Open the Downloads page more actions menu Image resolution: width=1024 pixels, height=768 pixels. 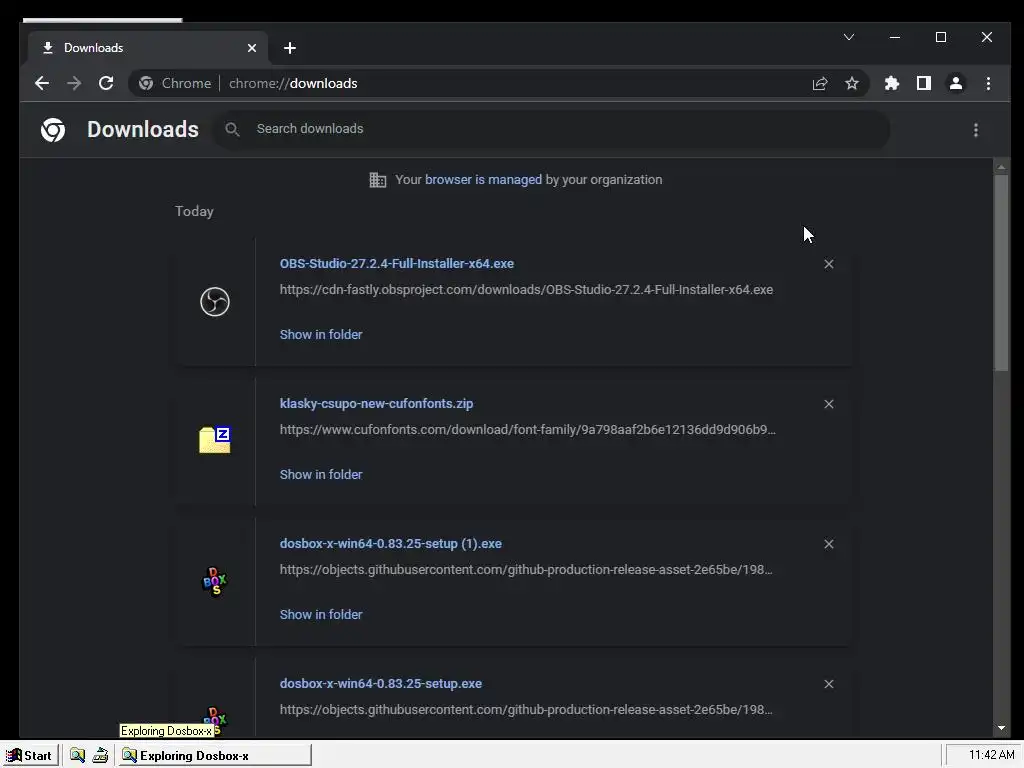[x=976, y=130]
